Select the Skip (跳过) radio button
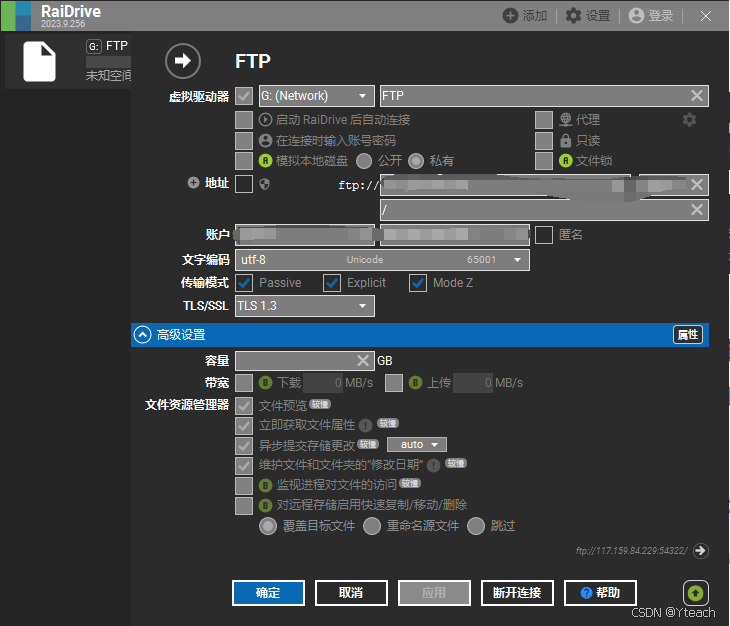 point(476,526)
